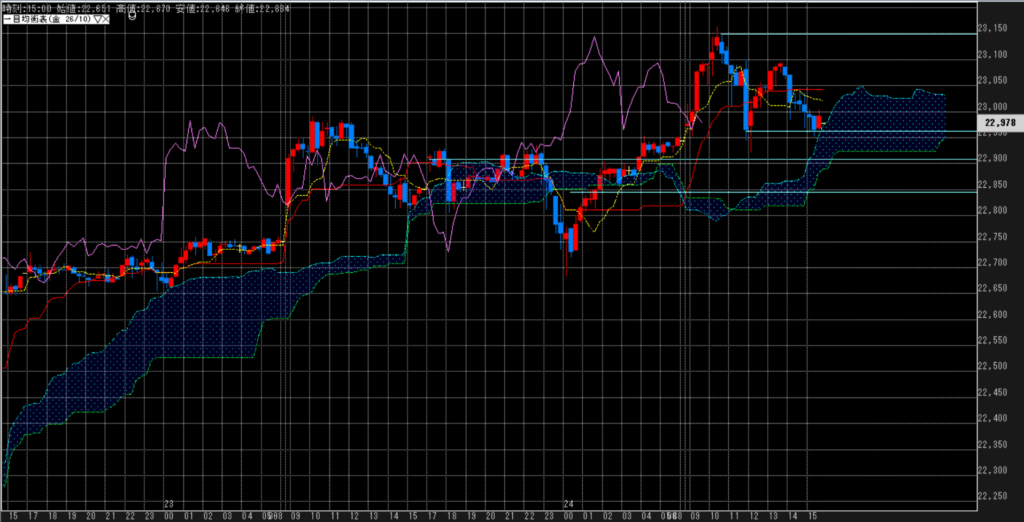
Task: Select date marker 23 on time axis
Action: pos(169,503)
